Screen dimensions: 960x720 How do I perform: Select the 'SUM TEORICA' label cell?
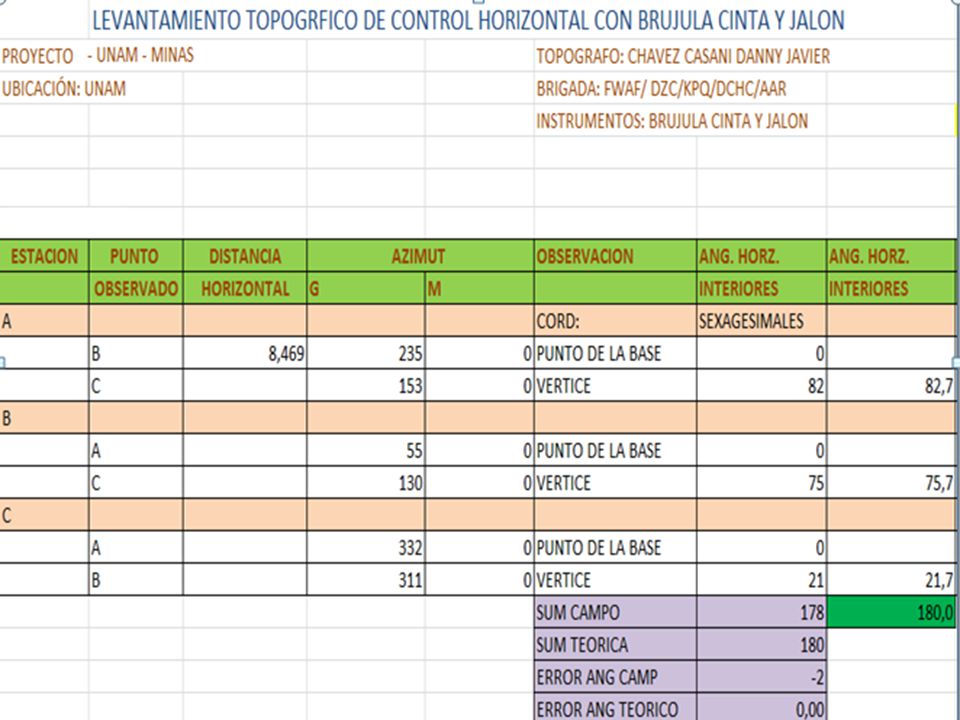615,645
